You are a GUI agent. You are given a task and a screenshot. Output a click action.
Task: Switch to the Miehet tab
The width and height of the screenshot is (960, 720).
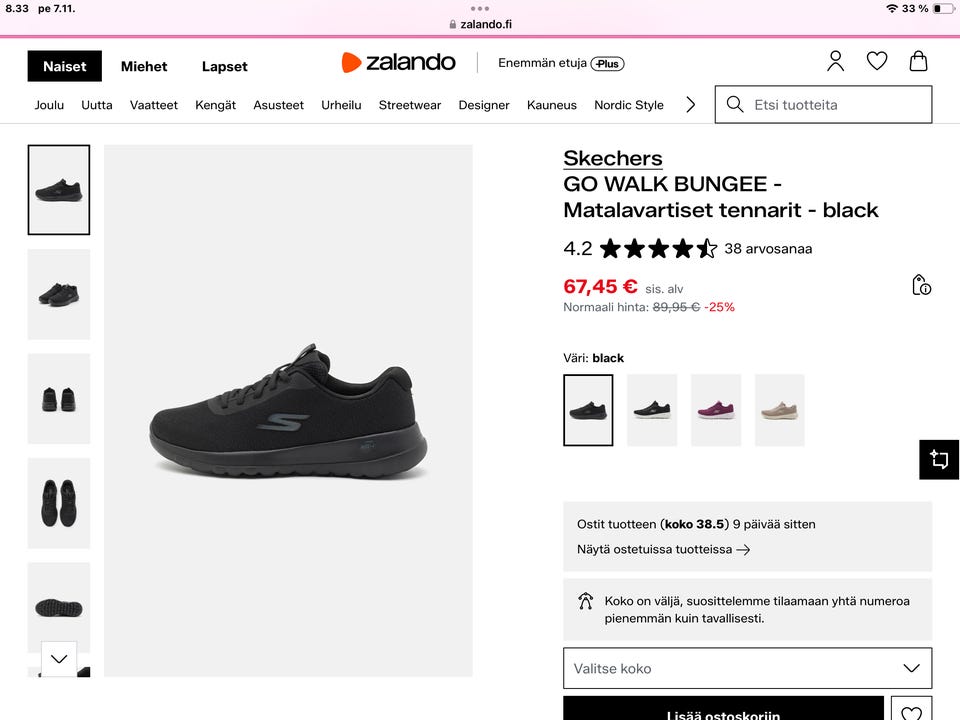pos(144,67)
